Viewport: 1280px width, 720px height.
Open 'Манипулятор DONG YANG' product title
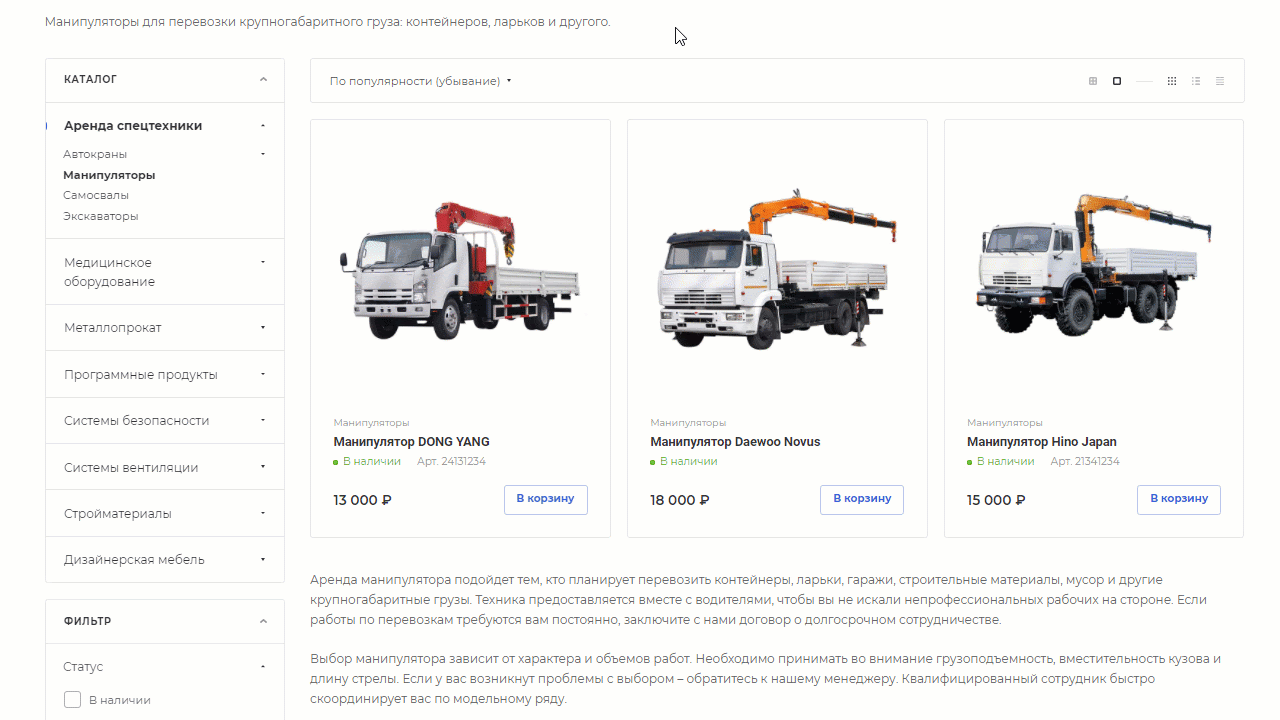click(412, 442)
